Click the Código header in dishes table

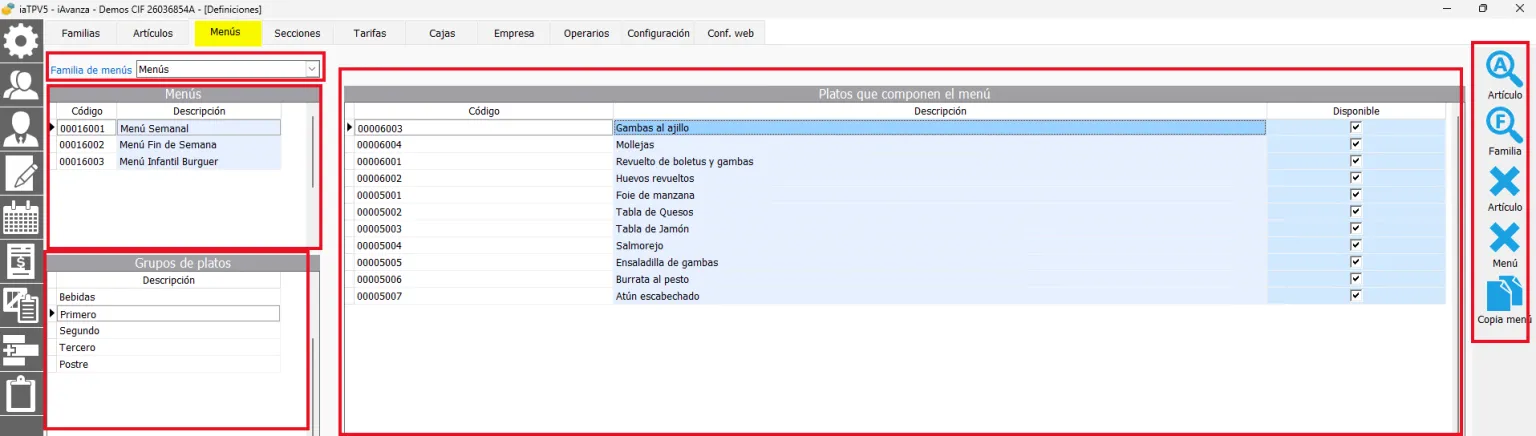click(484, 111)
